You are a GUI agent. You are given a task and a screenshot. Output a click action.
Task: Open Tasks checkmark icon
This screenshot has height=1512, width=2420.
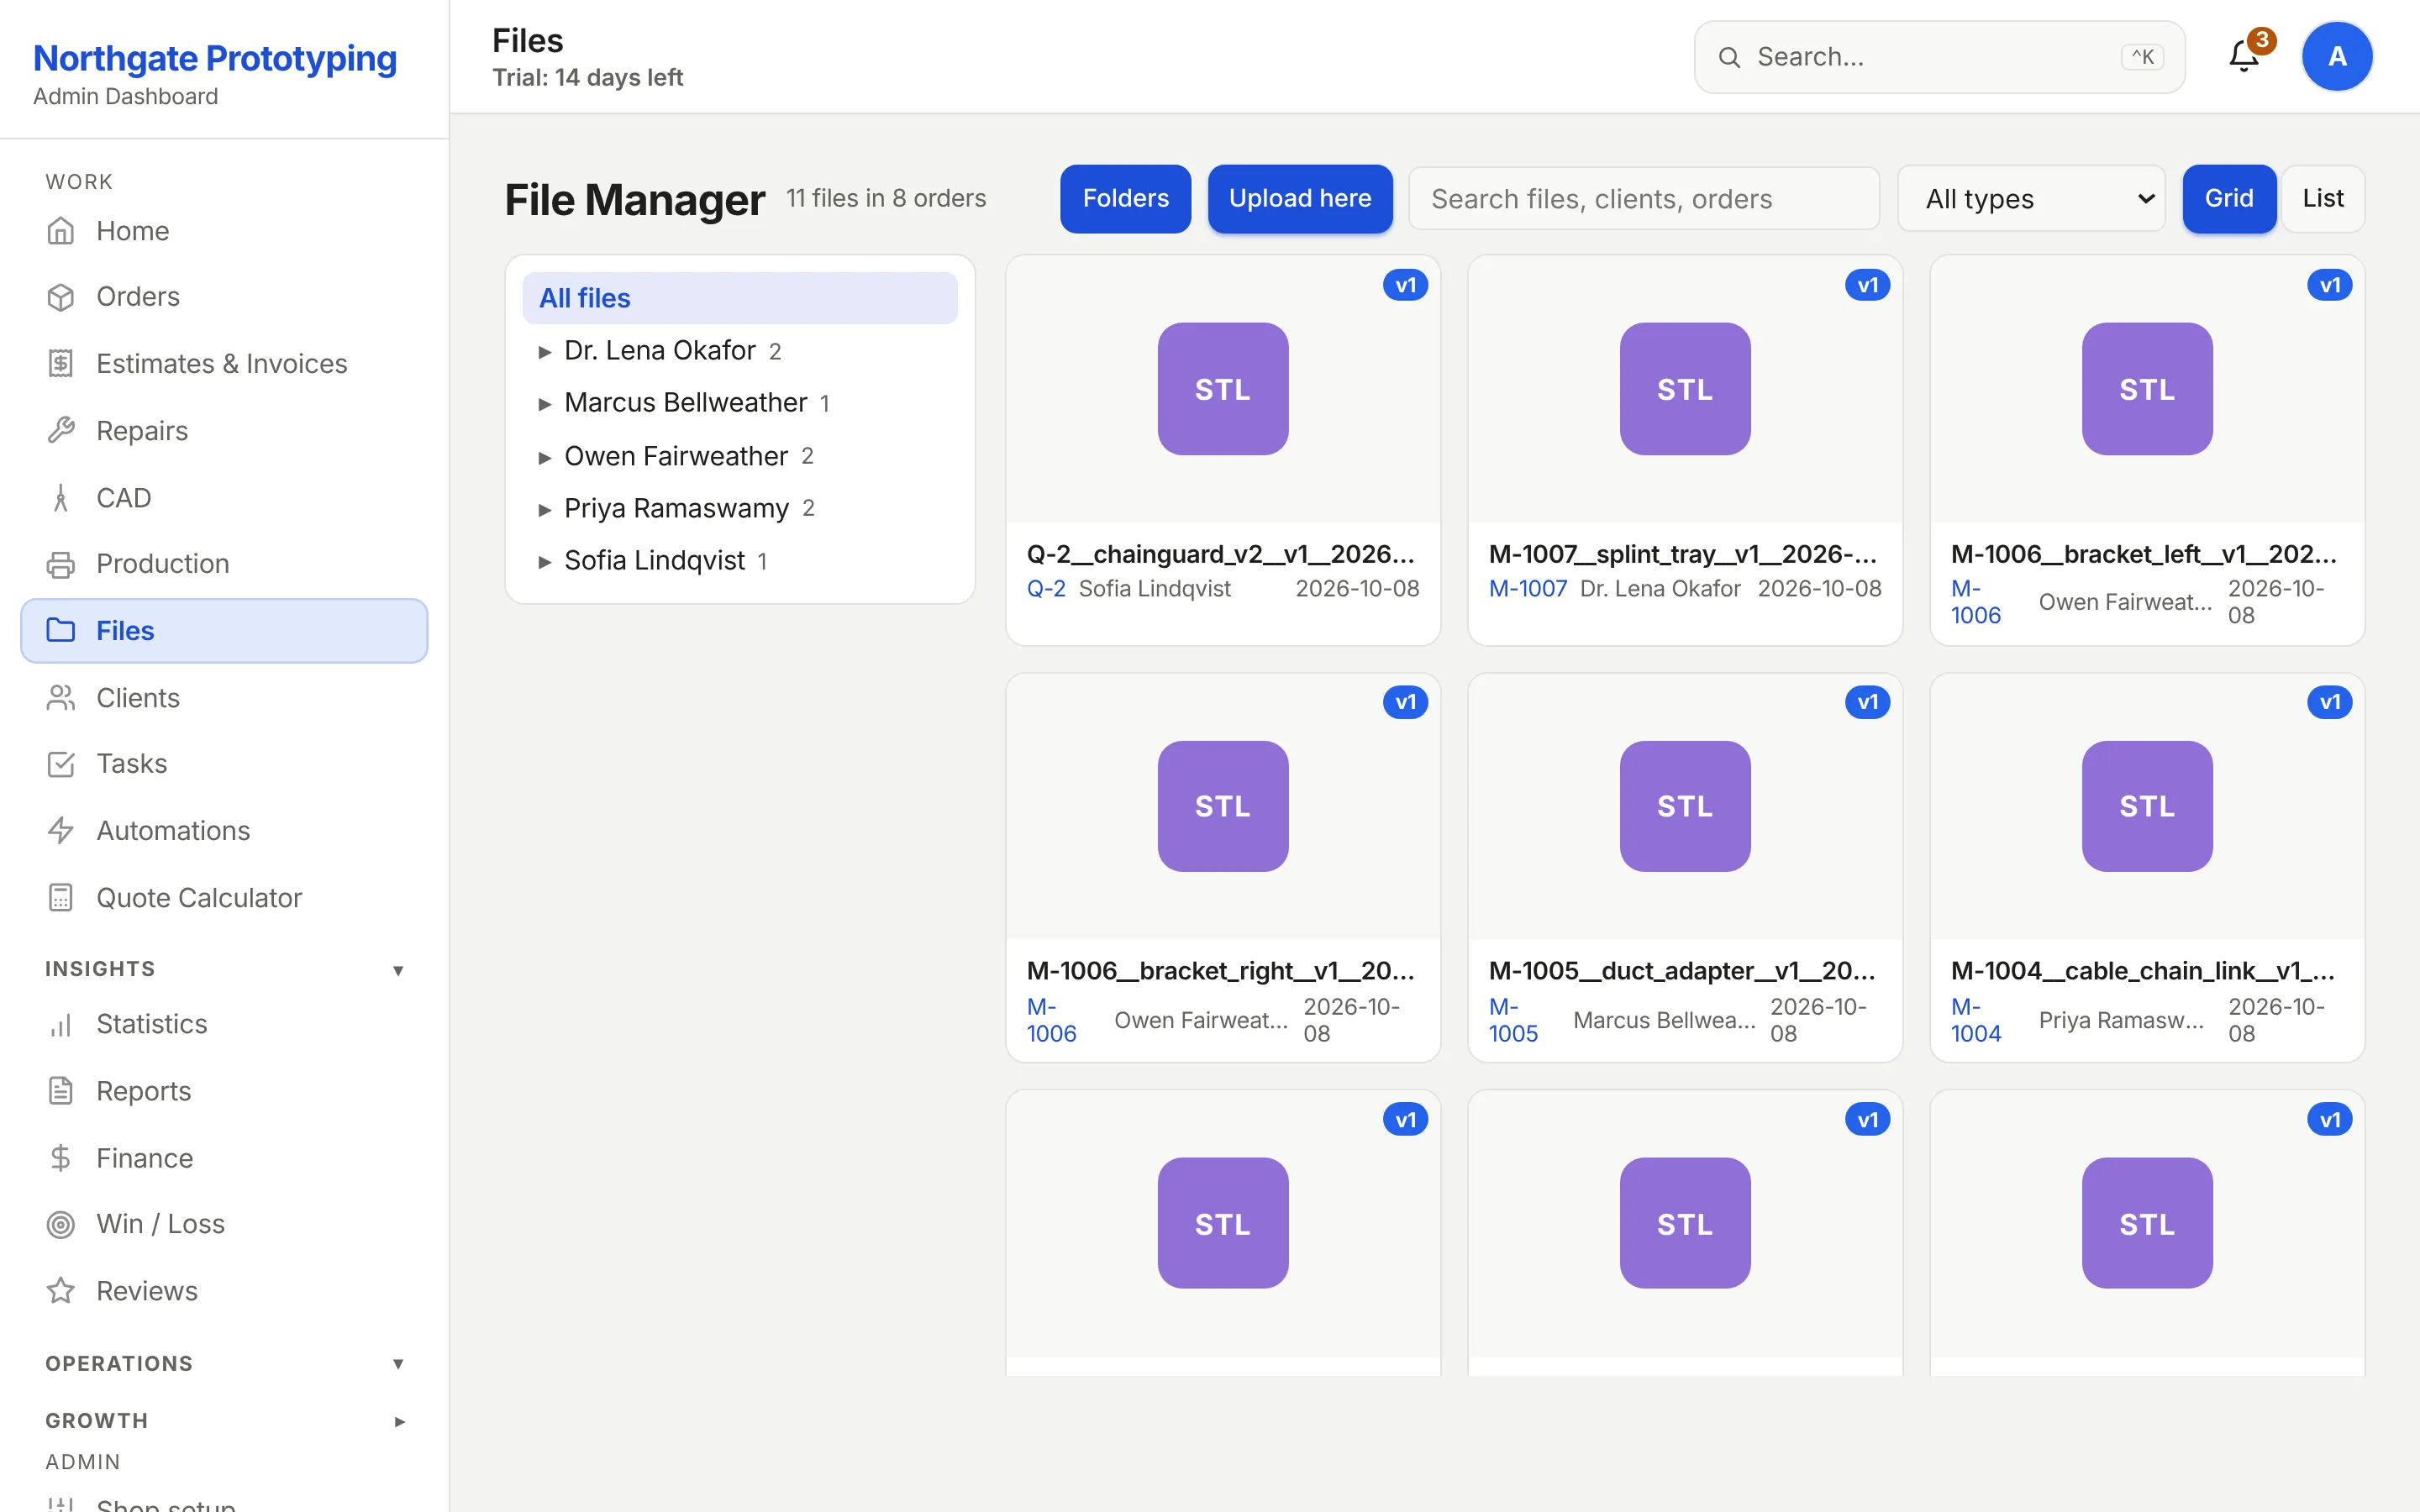pos(61,764)
